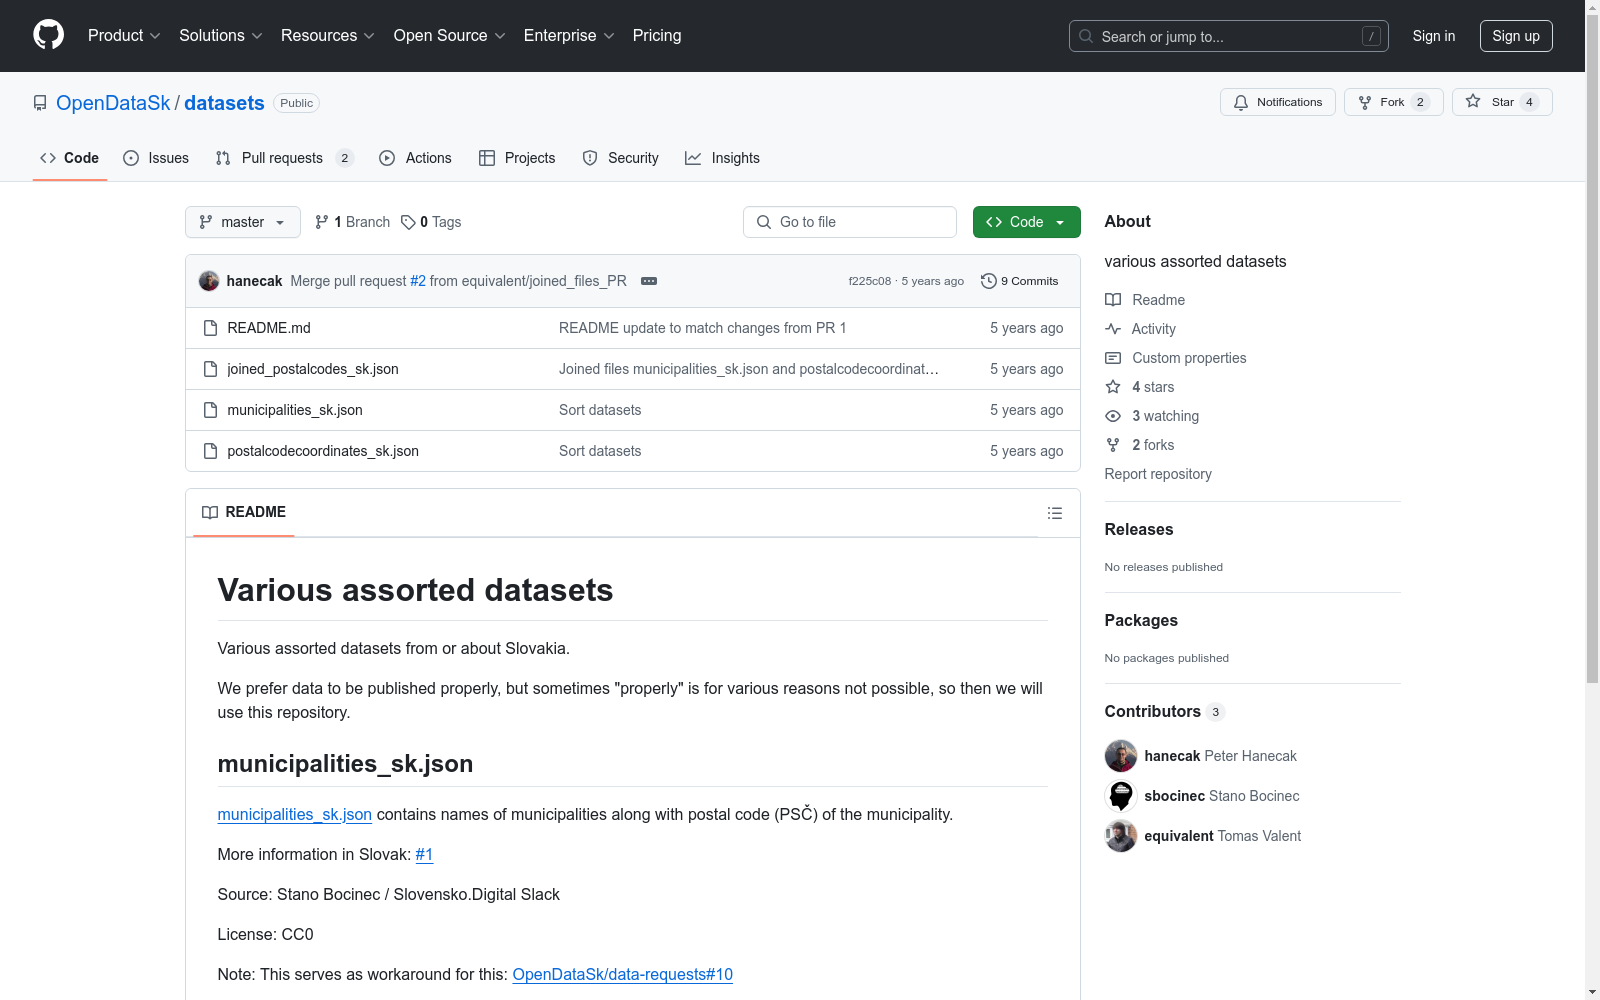The width and height of the screenshot is (1600, 1000).
Task: Expand the green Code dropdown button
Action: point(1026,222)
